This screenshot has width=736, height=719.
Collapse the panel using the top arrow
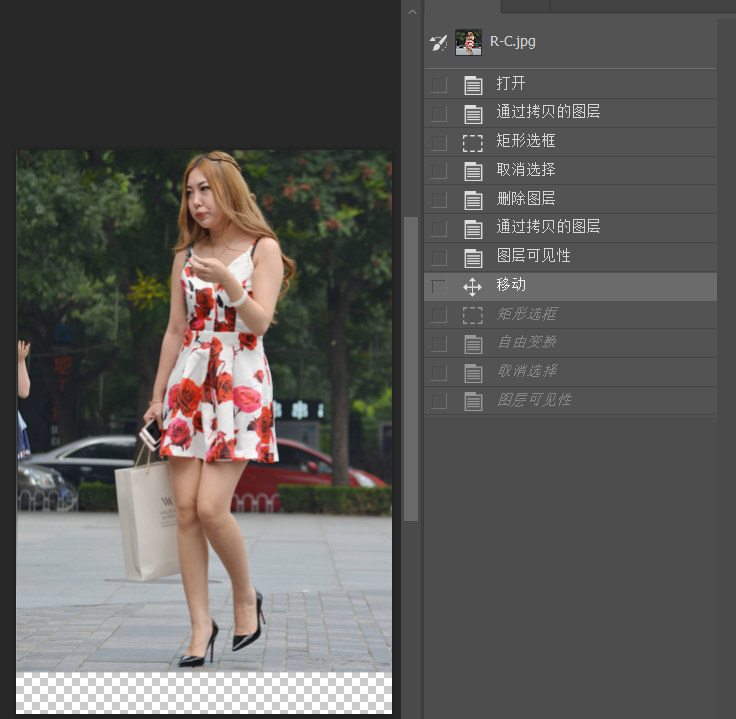pos(411,10)
